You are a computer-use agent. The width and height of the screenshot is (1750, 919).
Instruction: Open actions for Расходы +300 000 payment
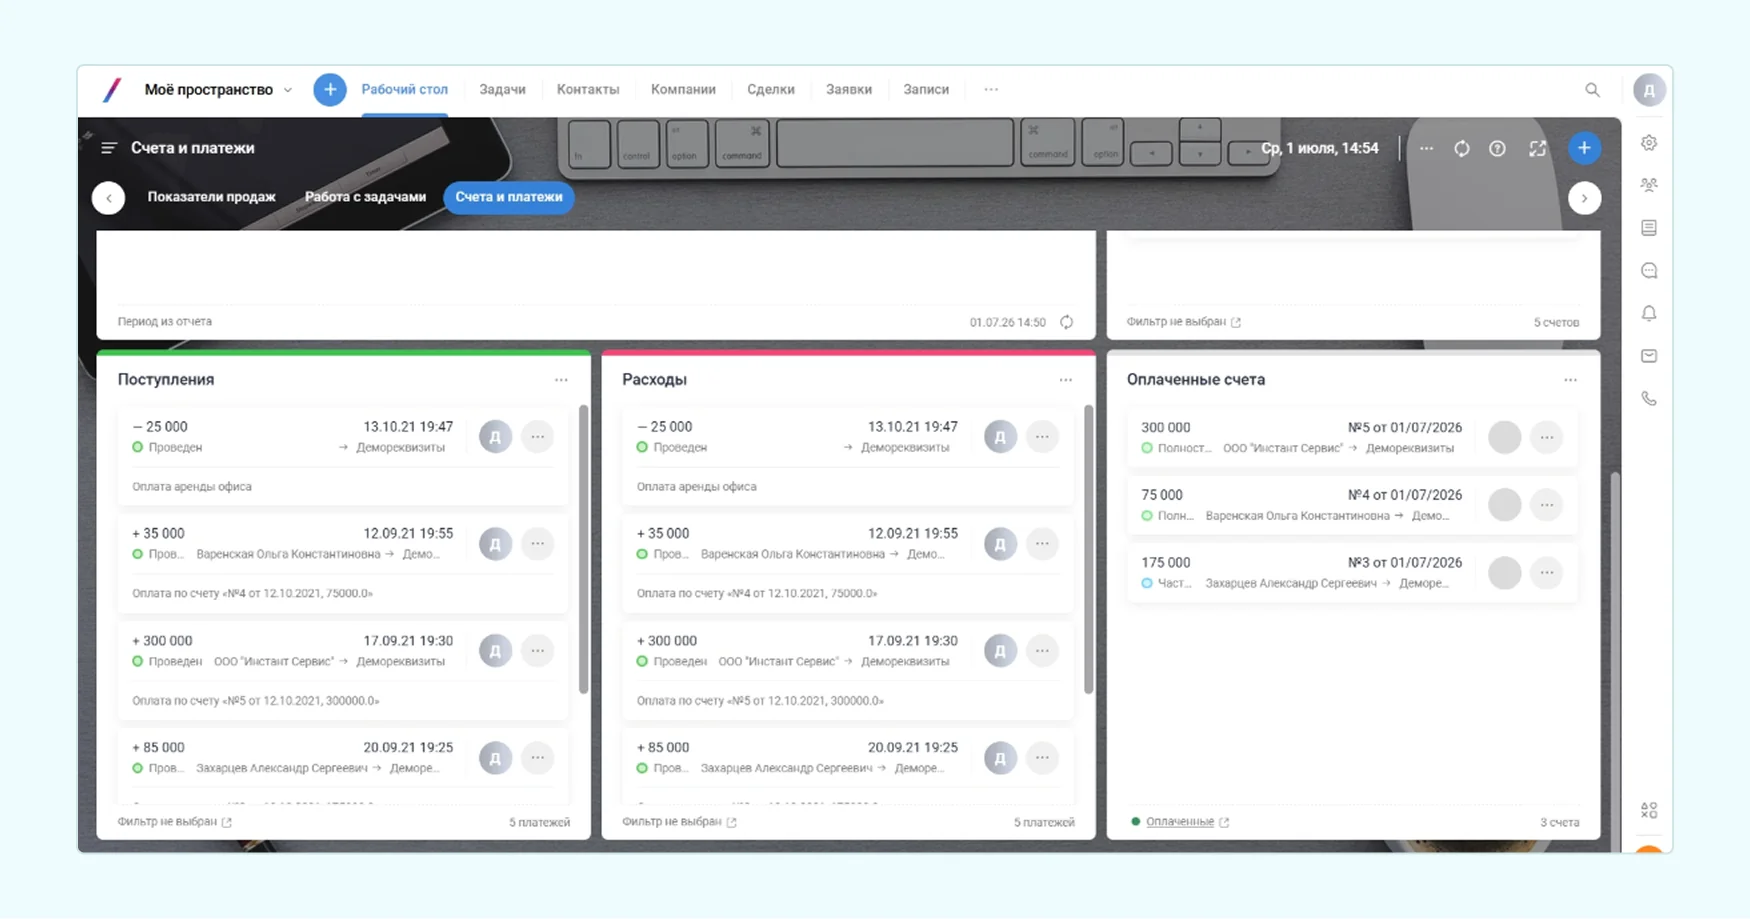click(1042, 651)
